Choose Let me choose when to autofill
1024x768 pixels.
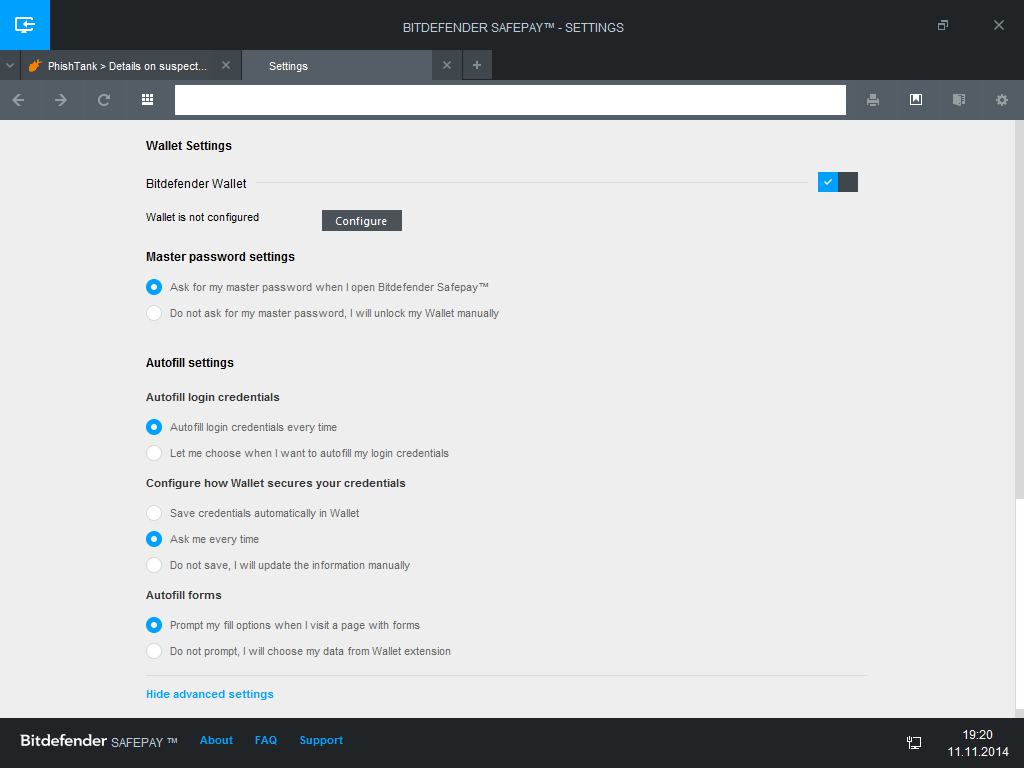point(154,453)
